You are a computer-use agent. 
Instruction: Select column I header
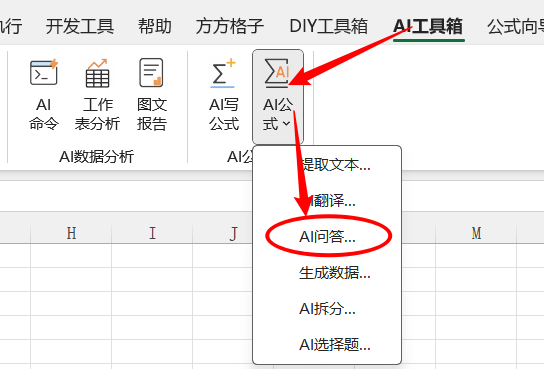(x=152, y=233)
